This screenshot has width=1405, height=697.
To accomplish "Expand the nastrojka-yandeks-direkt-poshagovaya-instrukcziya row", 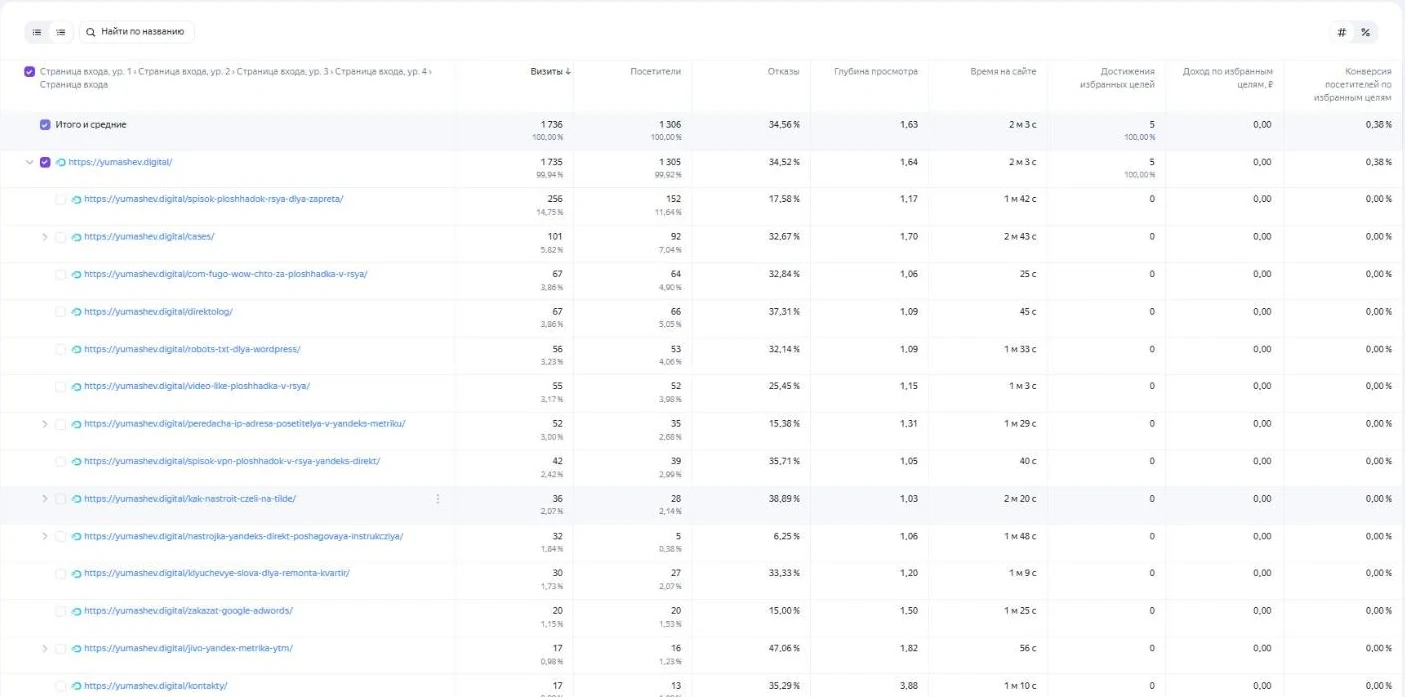I will (45, 536).
